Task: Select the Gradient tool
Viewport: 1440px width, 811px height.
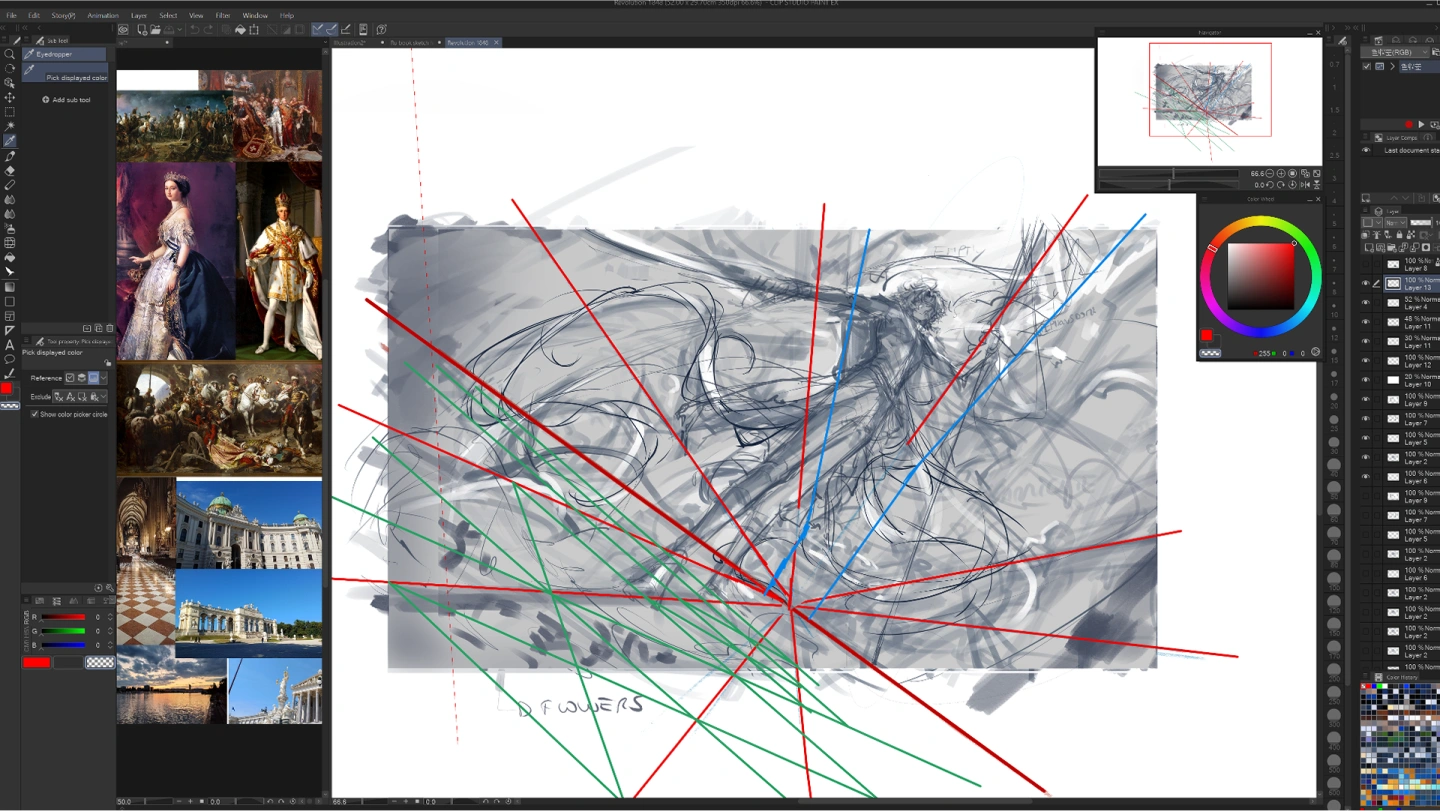Action: 9,286
